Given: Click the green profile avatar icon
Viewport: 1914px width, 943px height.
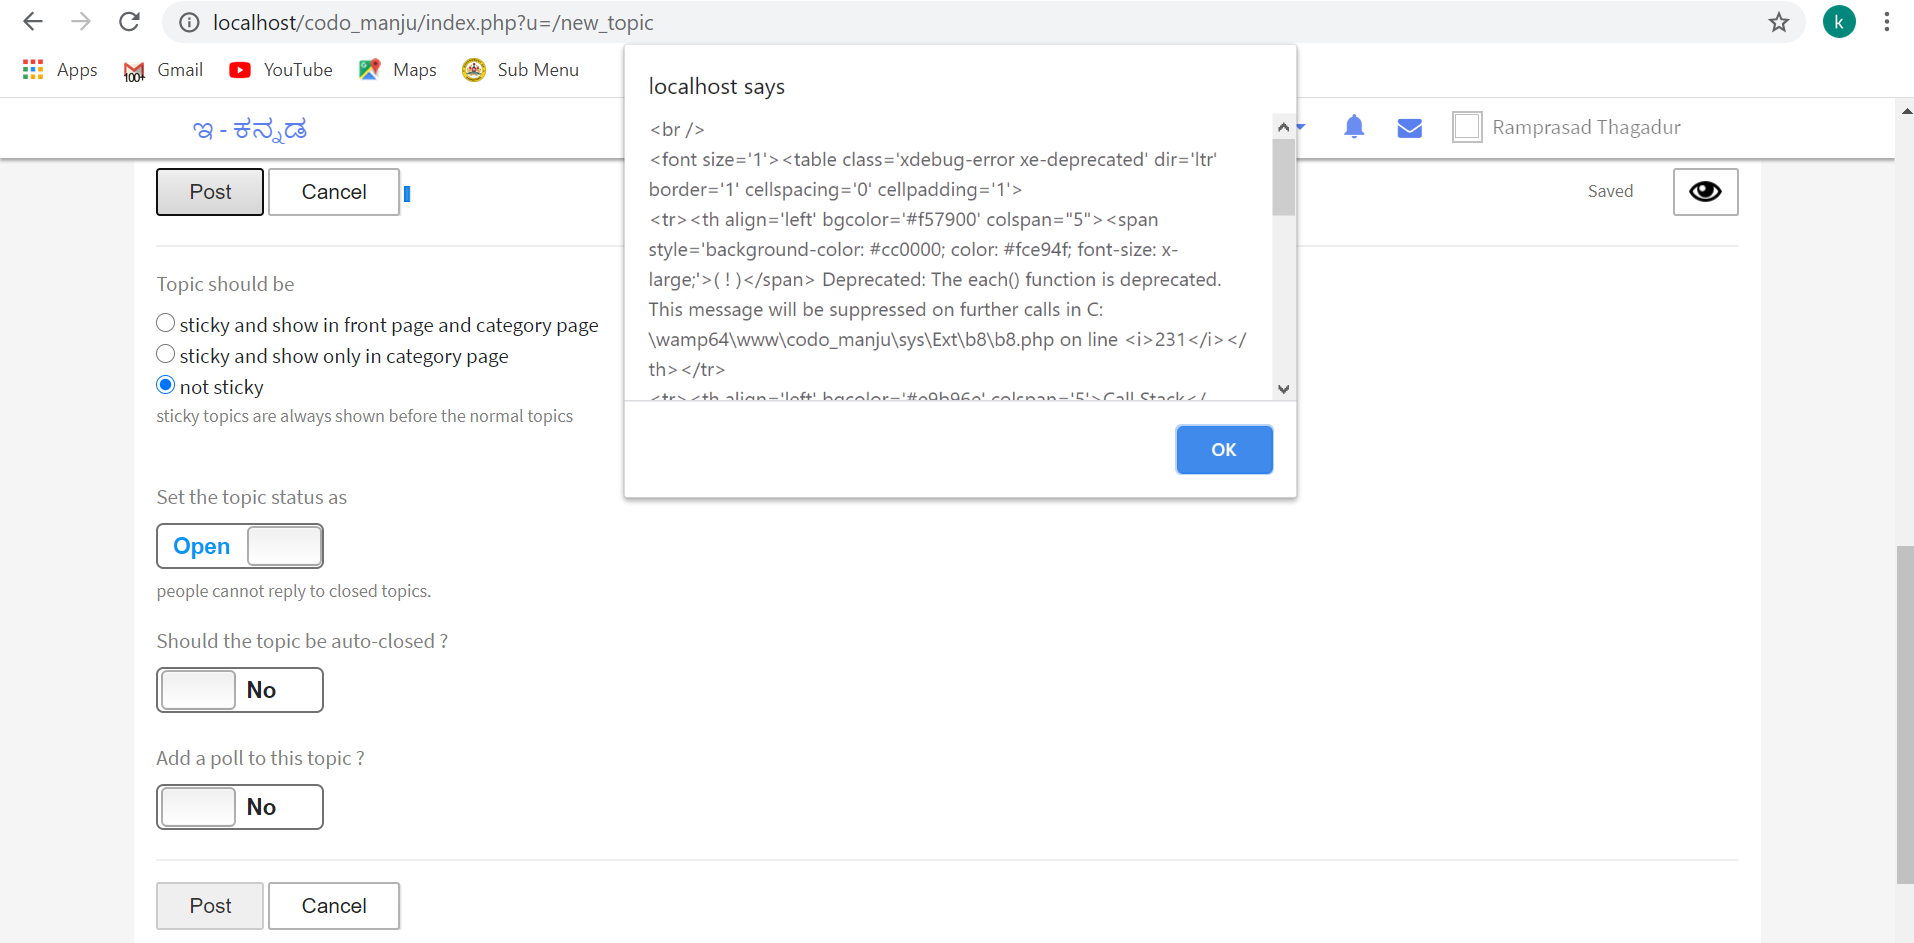Looking at the screenshot, I should click(1838, 22).
